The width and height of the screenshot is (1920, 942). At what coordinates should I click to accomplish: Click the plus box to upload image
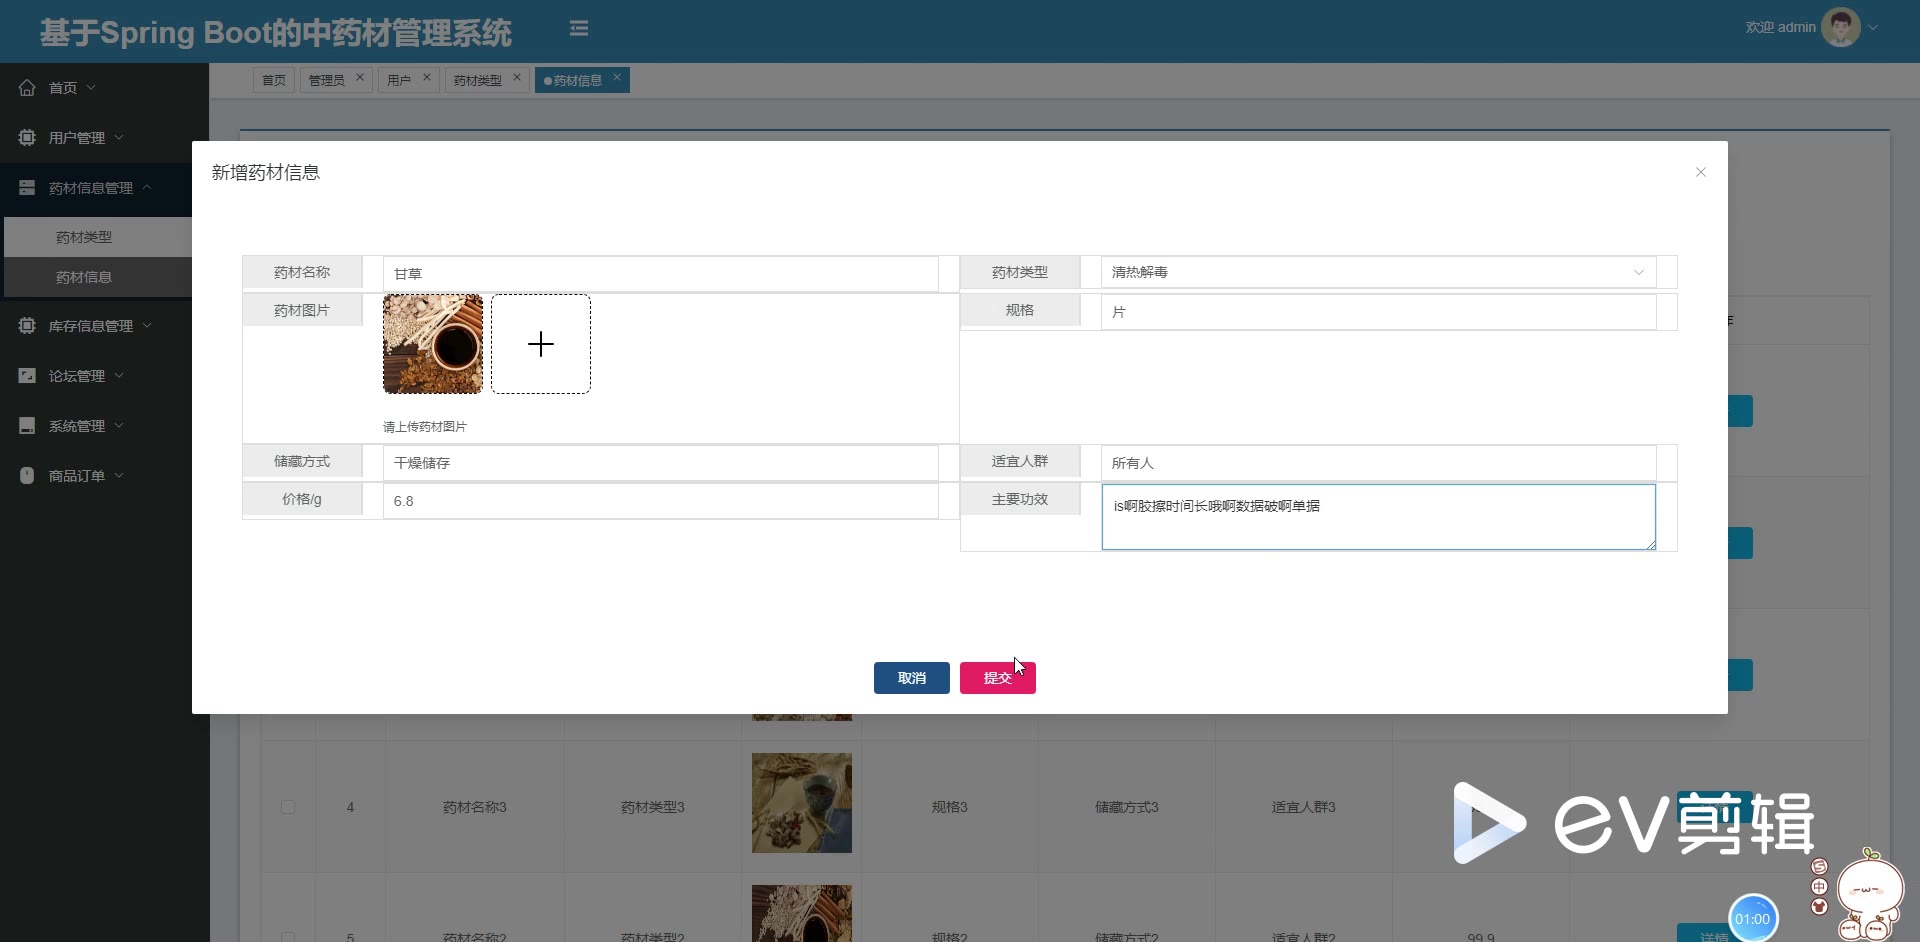pyautogui.click(x=541, y=344)
